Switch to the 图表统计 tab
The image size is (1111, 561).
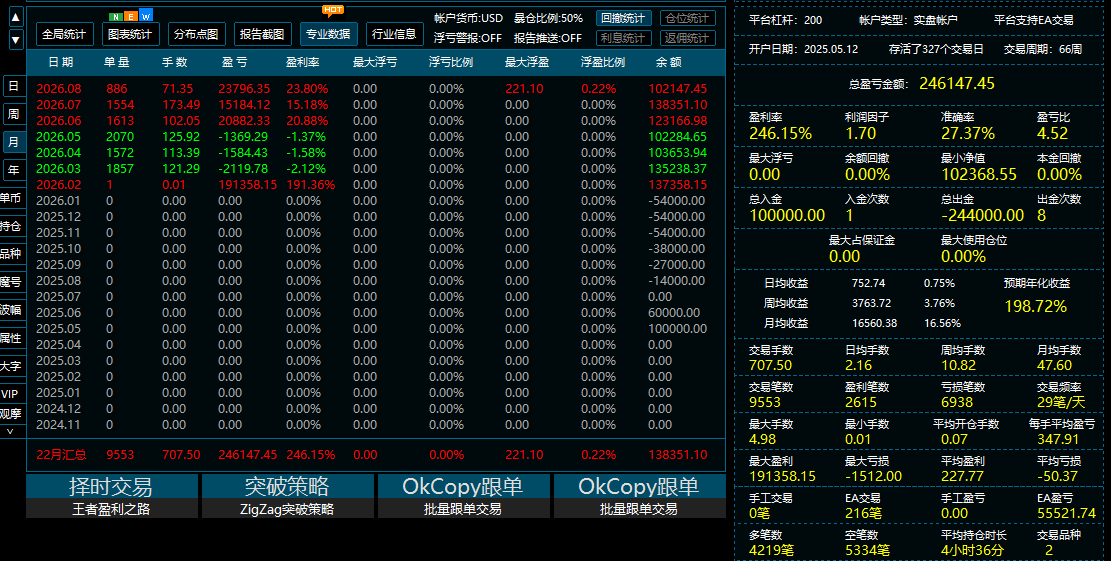pyautogui.click(x=130, y=34)
